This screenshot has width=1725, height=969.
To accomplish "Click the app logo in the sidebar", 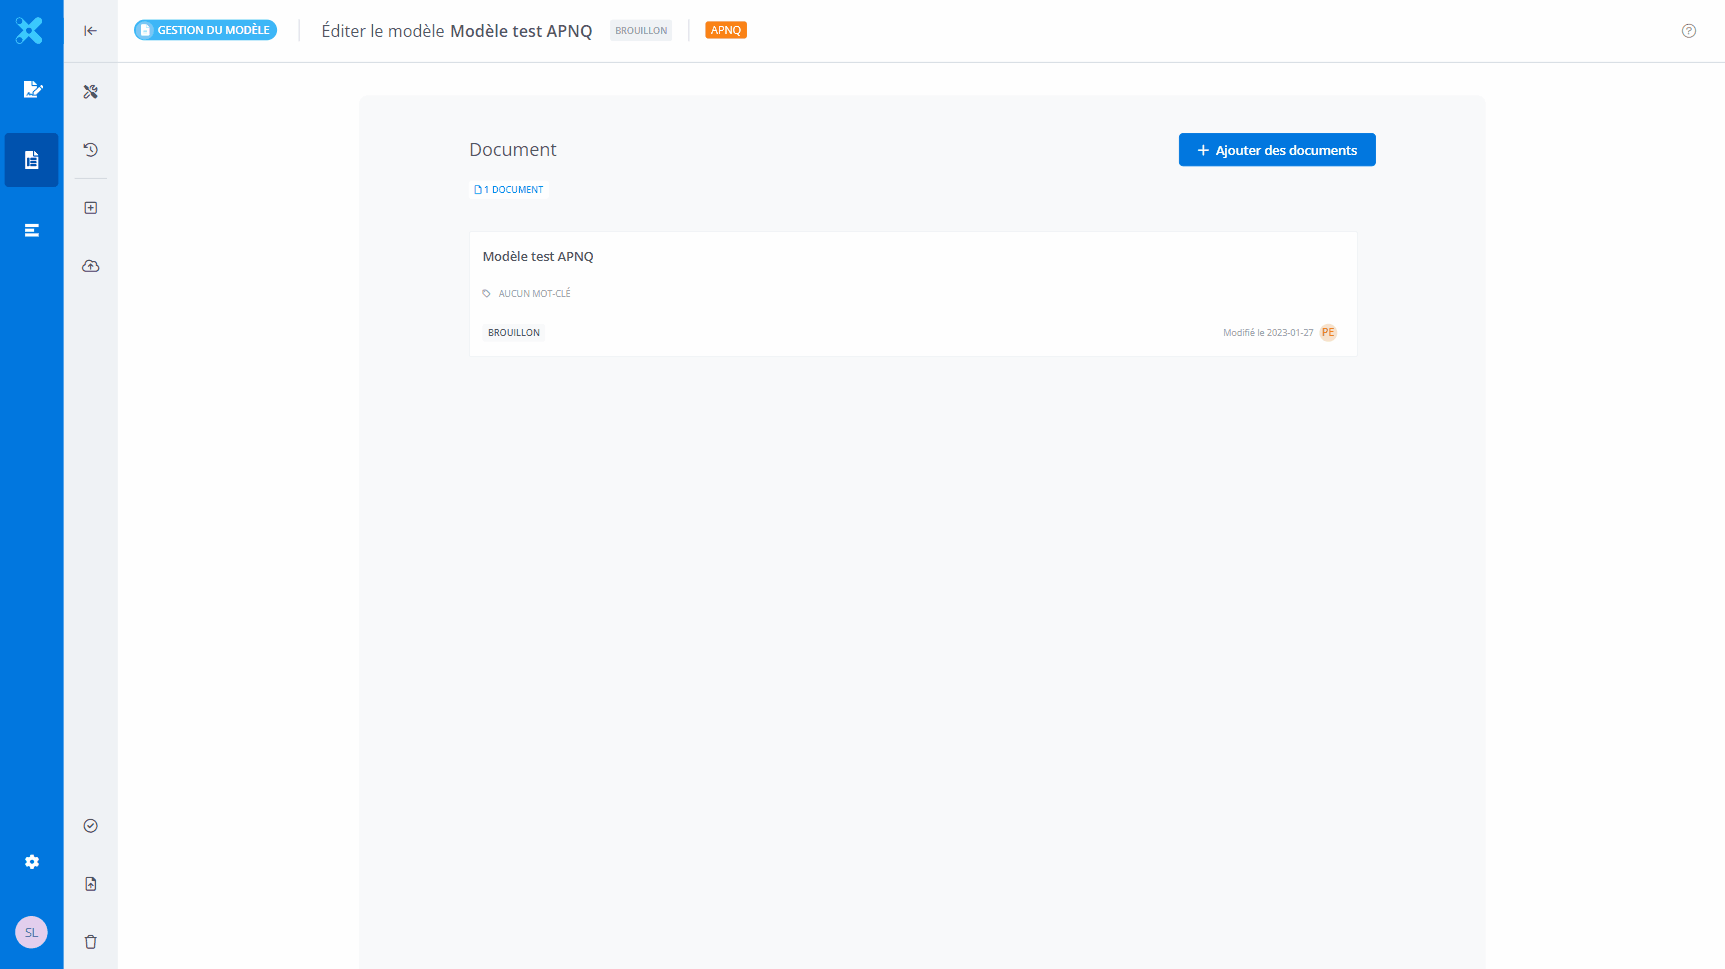I will pos(30,31).
